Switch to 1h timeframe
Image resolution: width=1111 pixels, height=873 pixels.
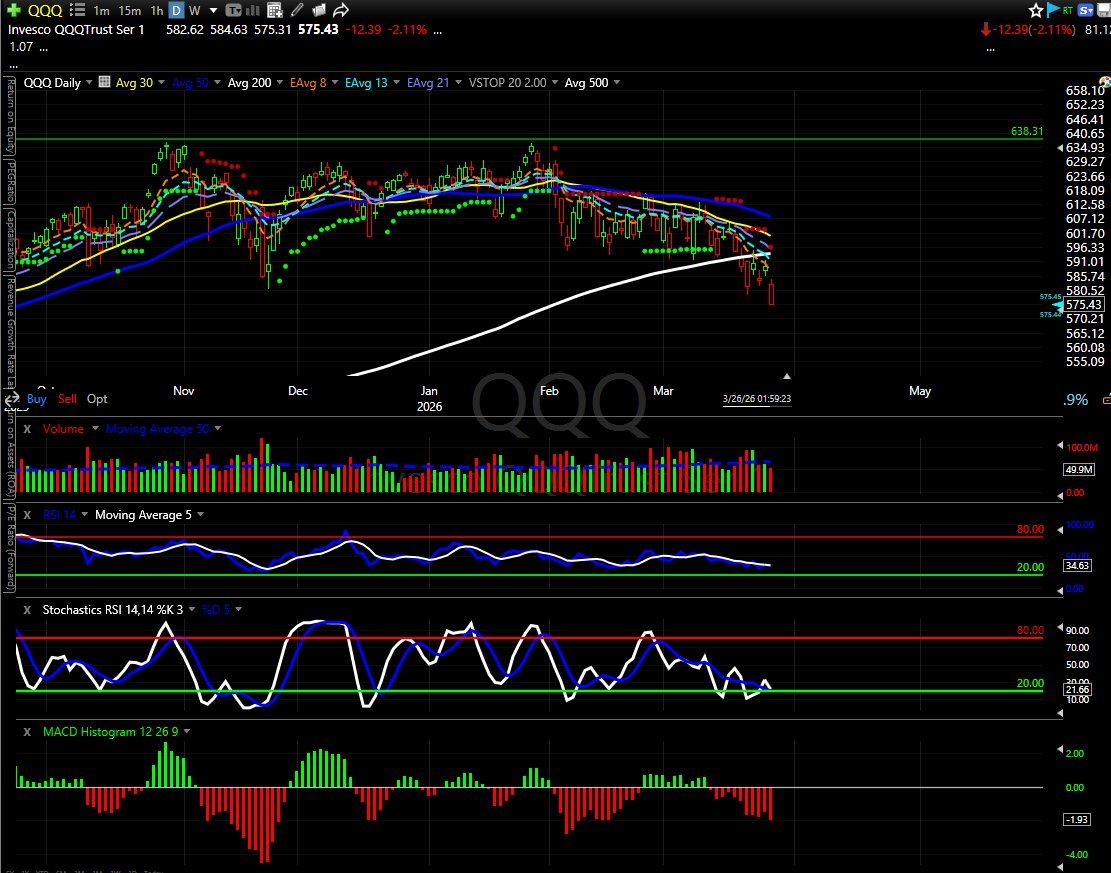(x=157, y=11)
